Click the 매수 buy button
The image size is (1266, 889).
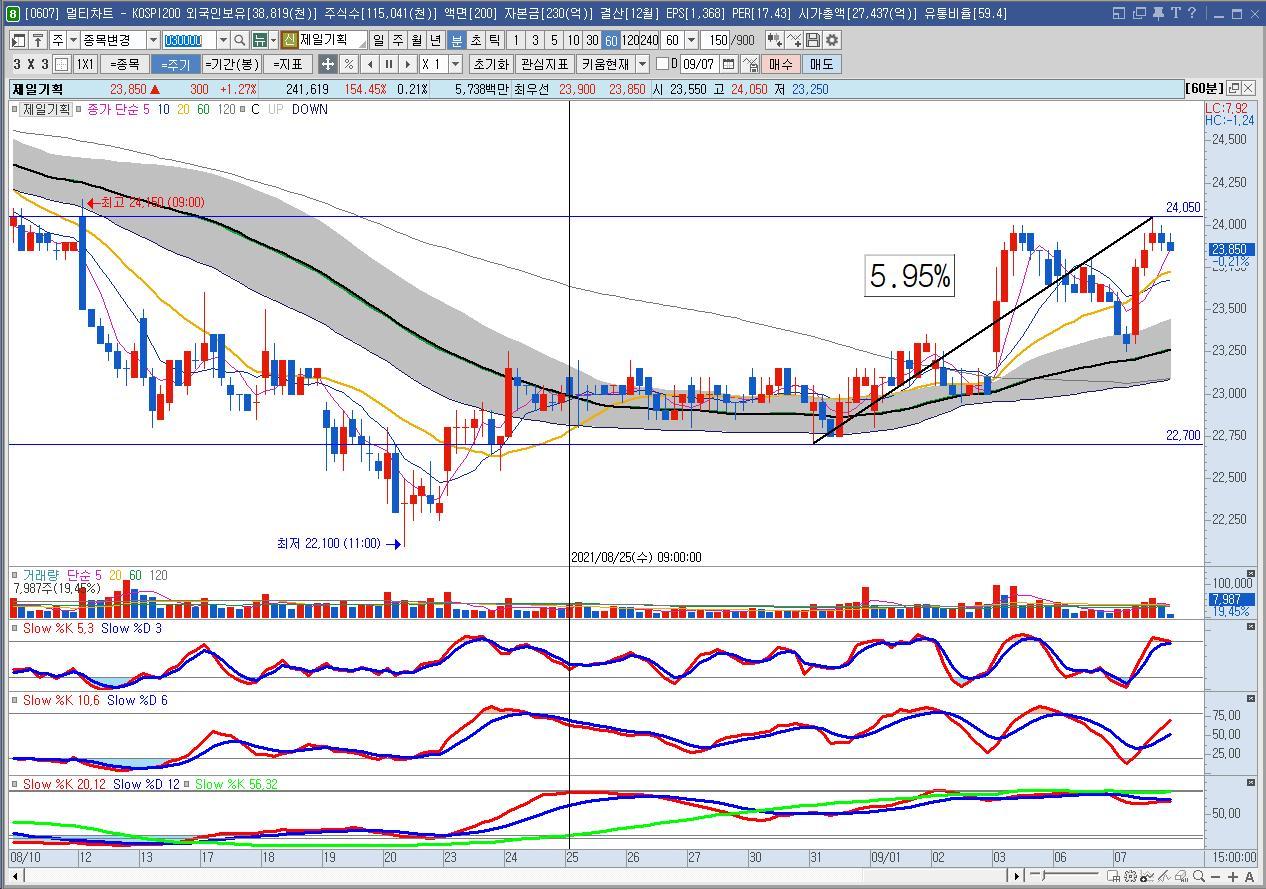pos(781,64)
